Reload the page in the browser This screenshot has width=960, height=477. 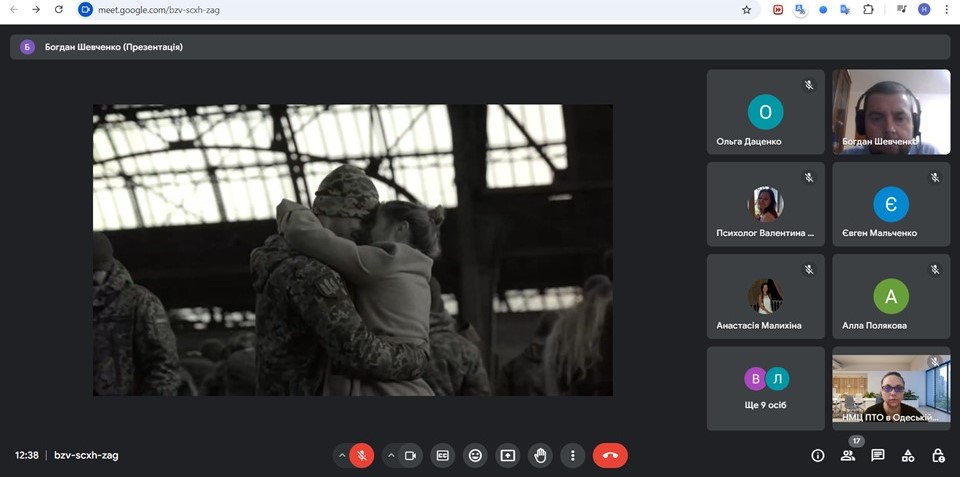click(59, 10)
